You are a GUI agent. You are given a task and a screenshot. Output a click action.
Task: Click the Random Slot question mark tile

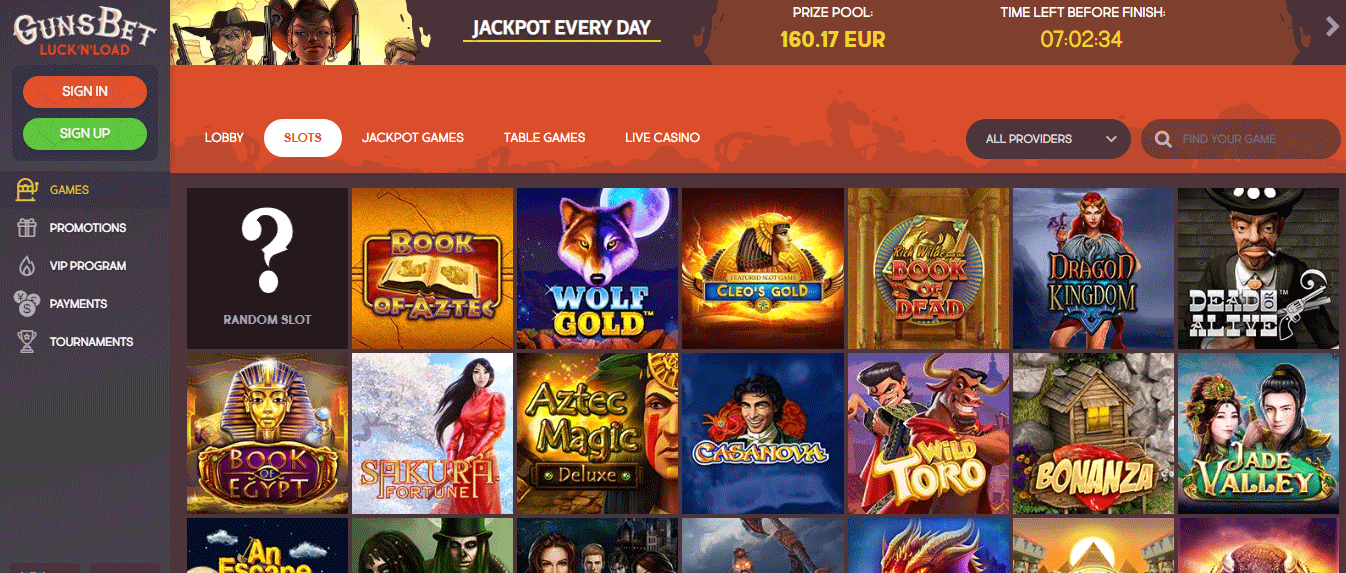pyautogui.click(x=268, y=268)
